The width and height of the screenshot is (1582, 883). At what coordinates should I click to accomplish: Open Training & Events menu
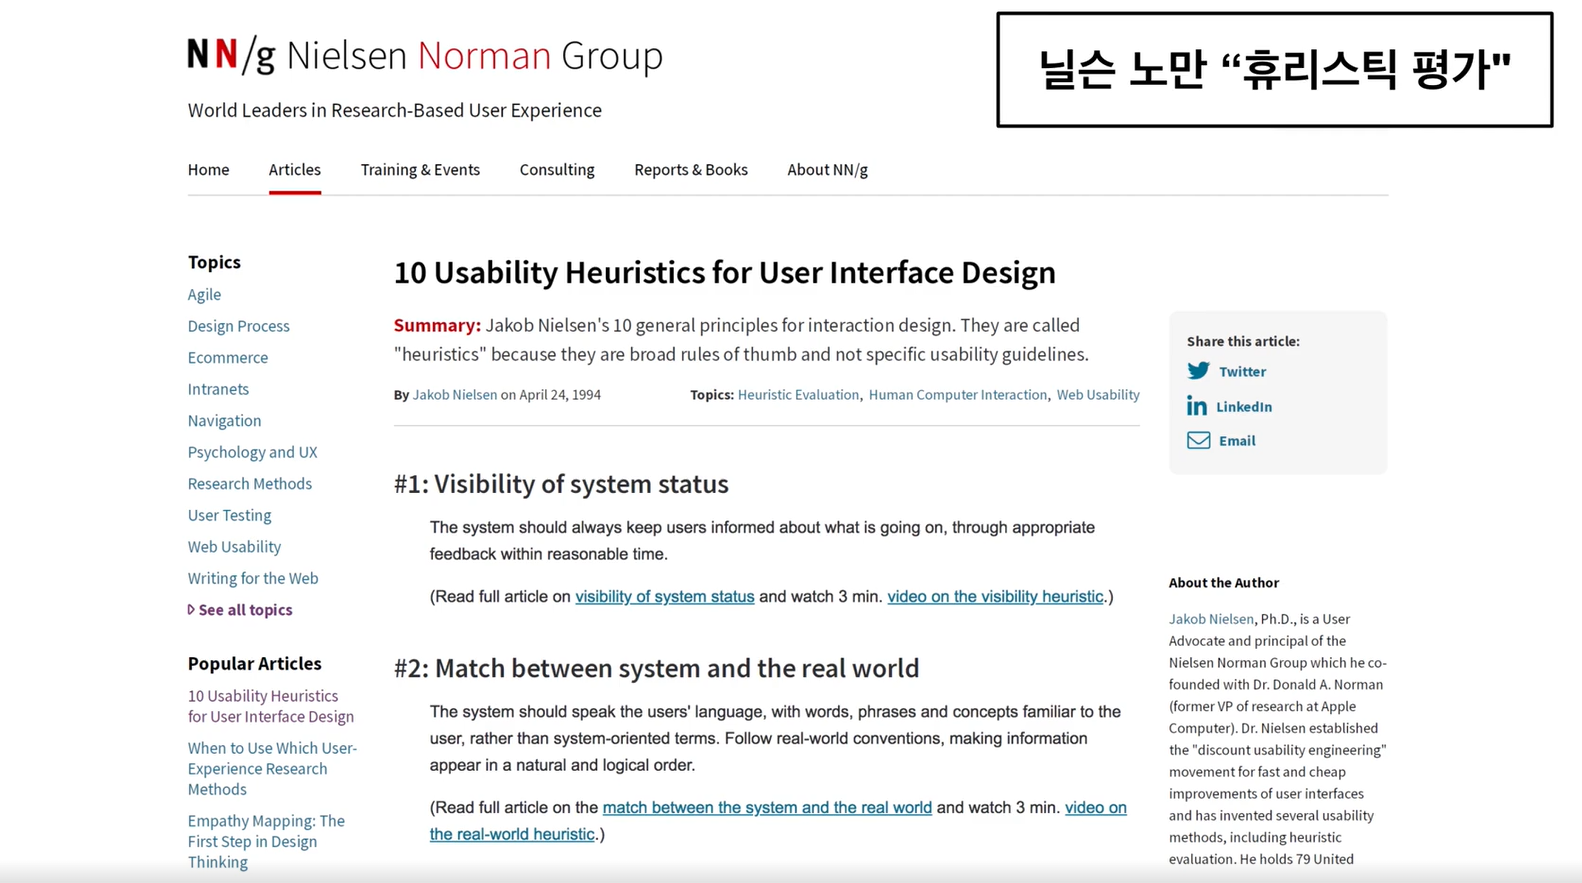(420, 170)
